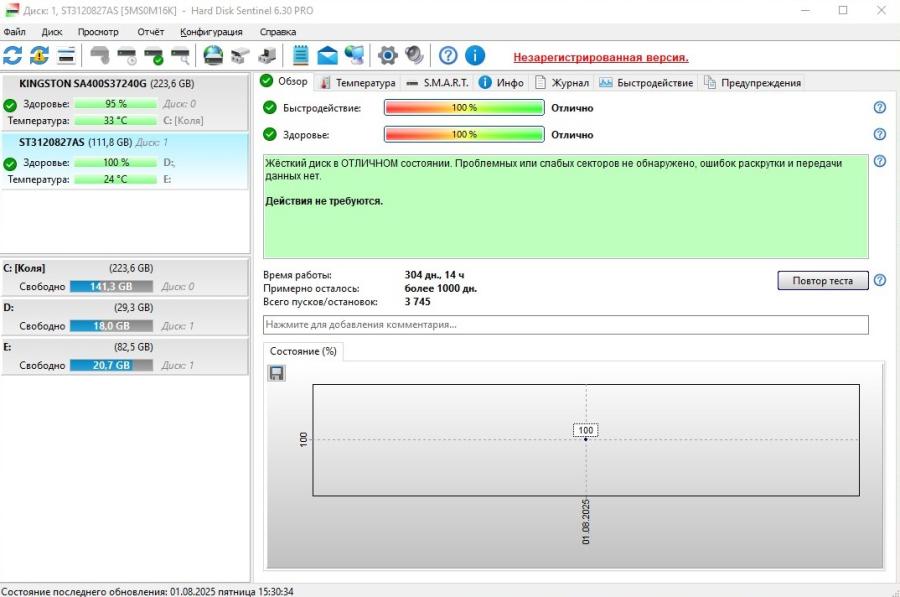Click the disk with green checkmark toolbar icon

tap(153, 55)
